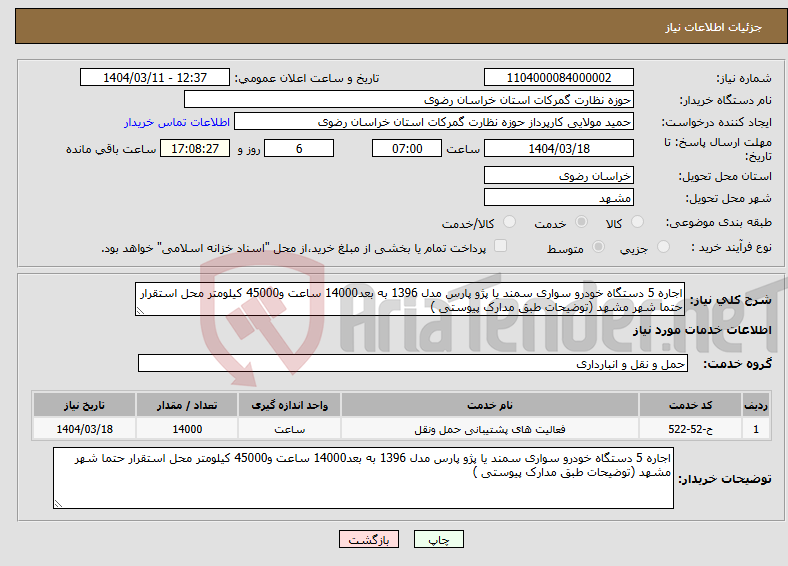Click the شرح کلی نیاز text area
This screenshot has width=788, height=566.
pyautogui.click(x=410, y=299)
